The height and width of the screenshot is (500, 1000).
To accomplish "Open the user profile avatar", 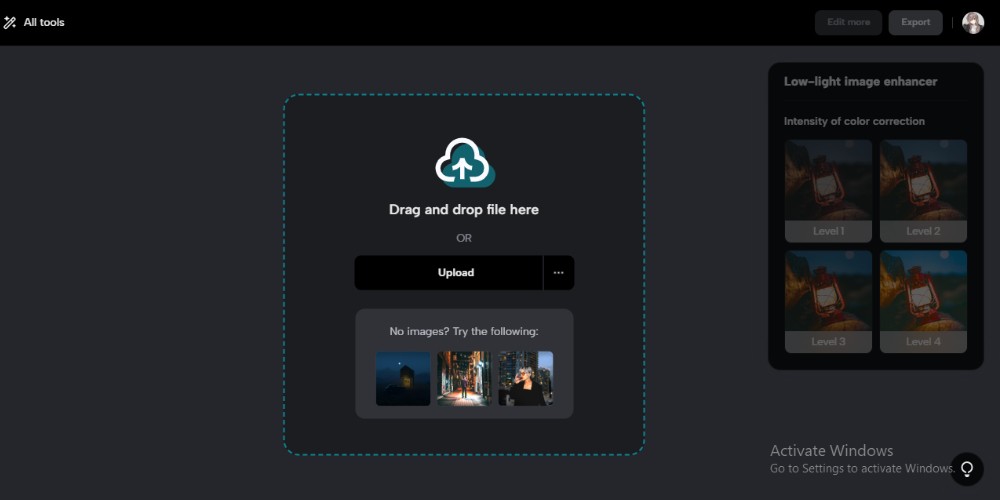I will [973, 23].
